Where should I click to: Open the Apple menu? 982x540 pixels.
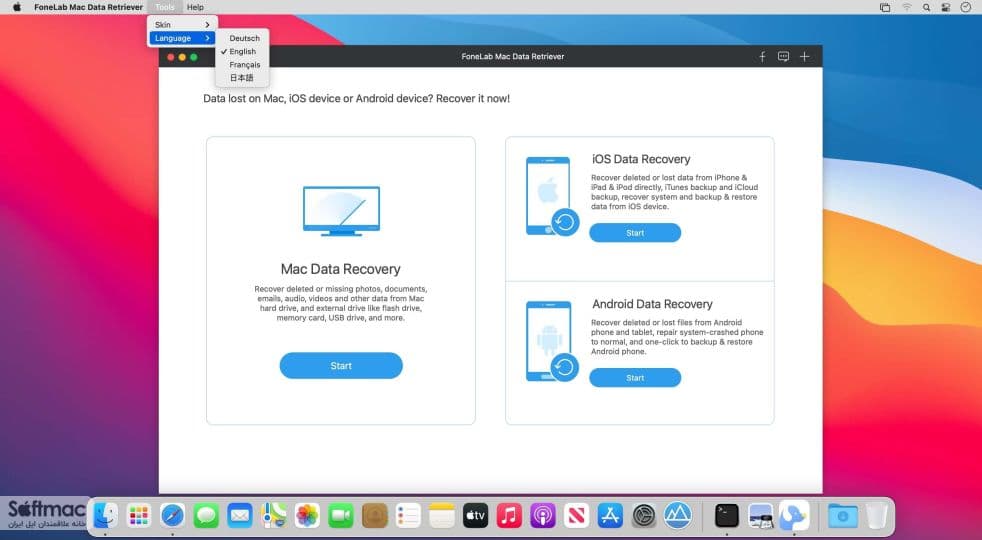click(x=17, y=8)
